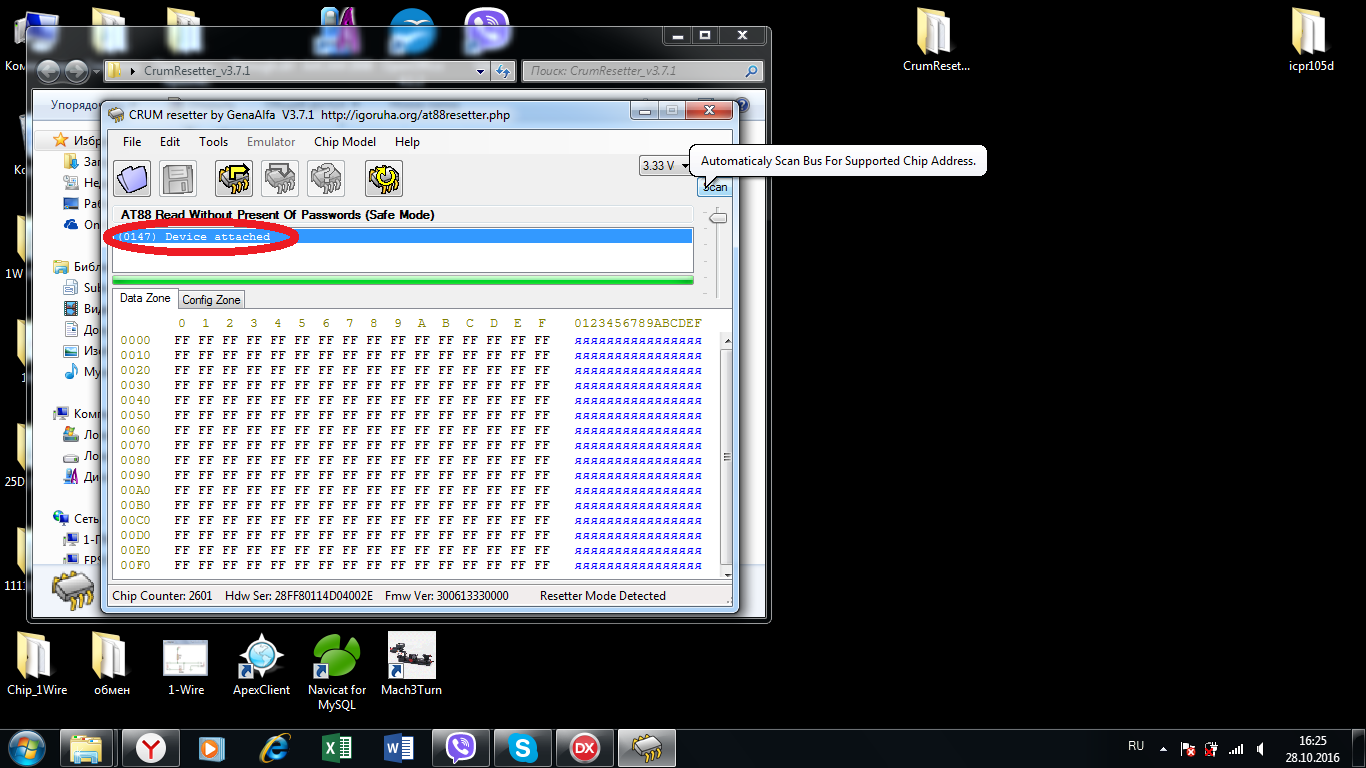The image size is (1366, 768).
Task: Open the CrumReset... folder on the desktop
Action: coord(936,41)
